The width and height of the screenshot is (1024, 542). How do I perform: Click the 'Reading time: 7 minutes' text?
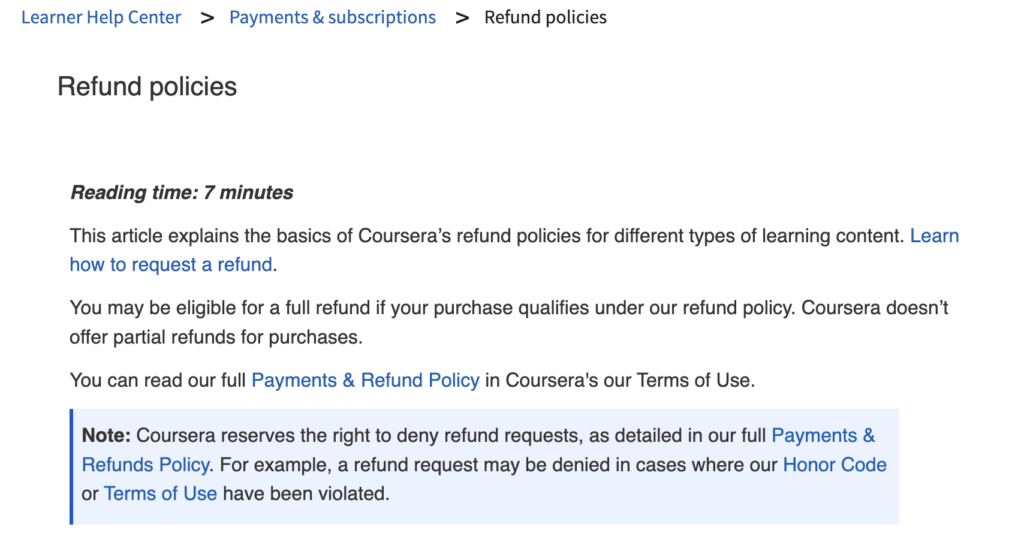point(181,193)
